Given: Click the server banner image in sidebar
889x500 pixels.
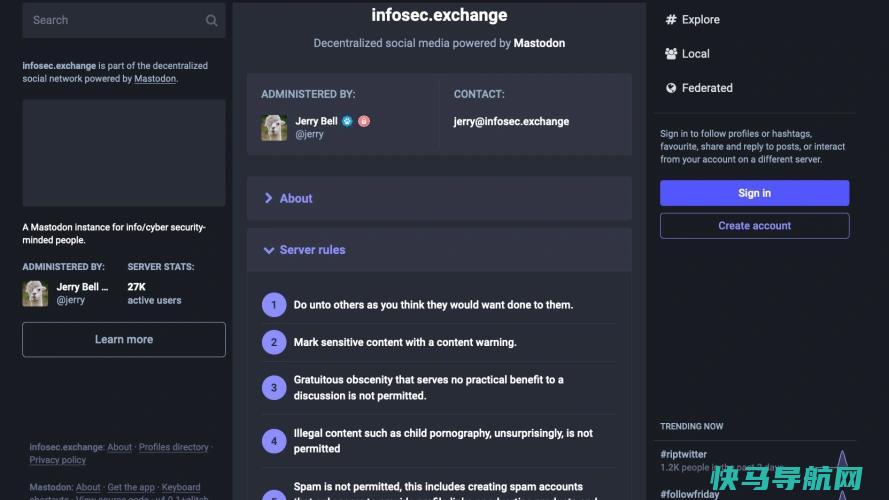Looking at the screenshot, I should click(124, 153).
